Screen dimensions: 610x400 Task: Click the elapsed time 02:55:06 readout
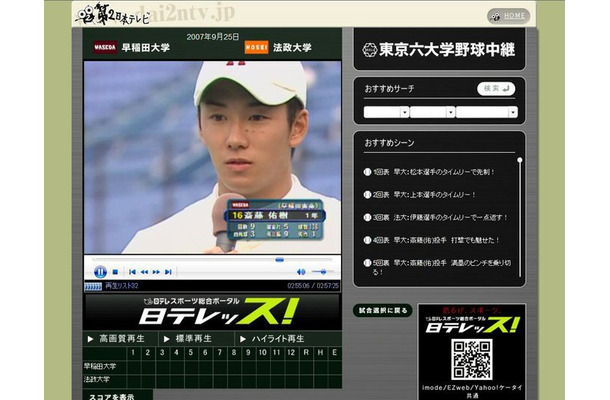pyautogui.click(x=298, y=286)
